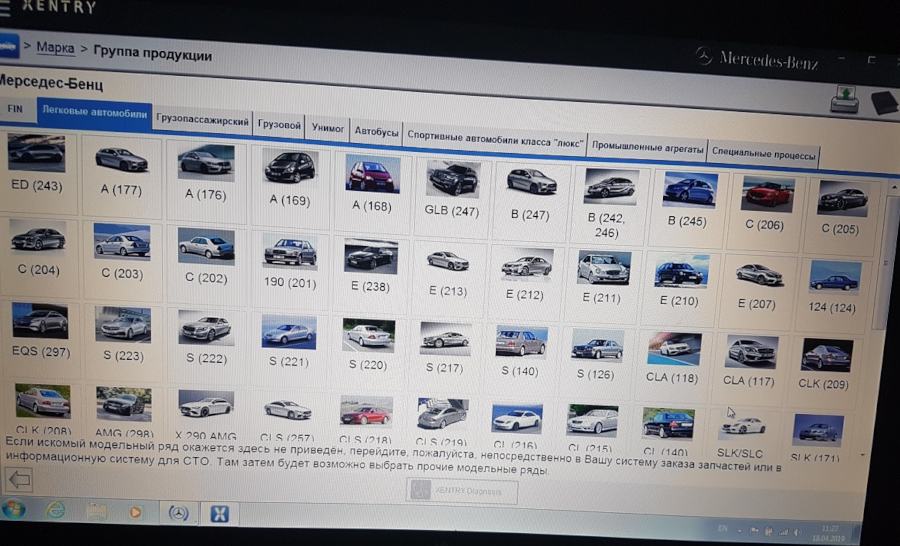Open the S (220) model series
This screenshot has width=900, height=546.
[x=368, y=344]
